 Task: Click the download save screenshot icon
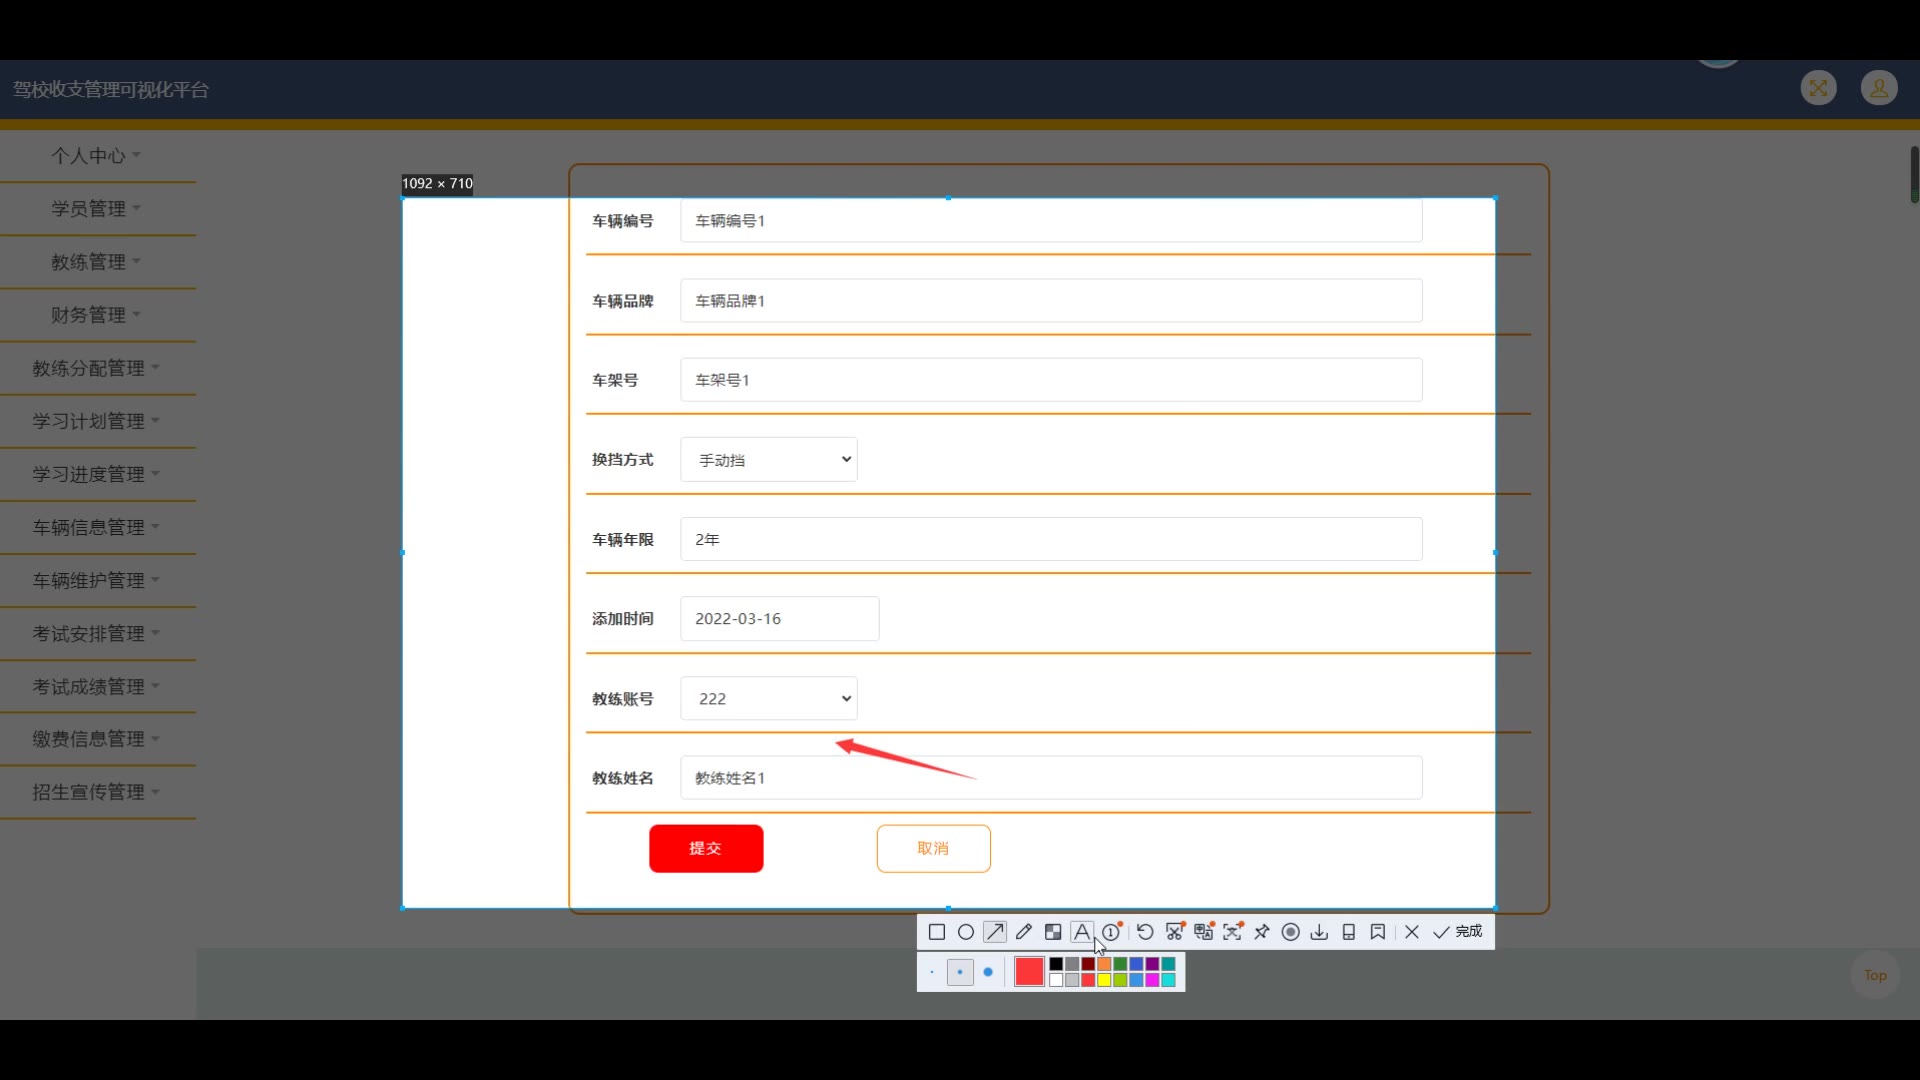tap(1320, 932)
